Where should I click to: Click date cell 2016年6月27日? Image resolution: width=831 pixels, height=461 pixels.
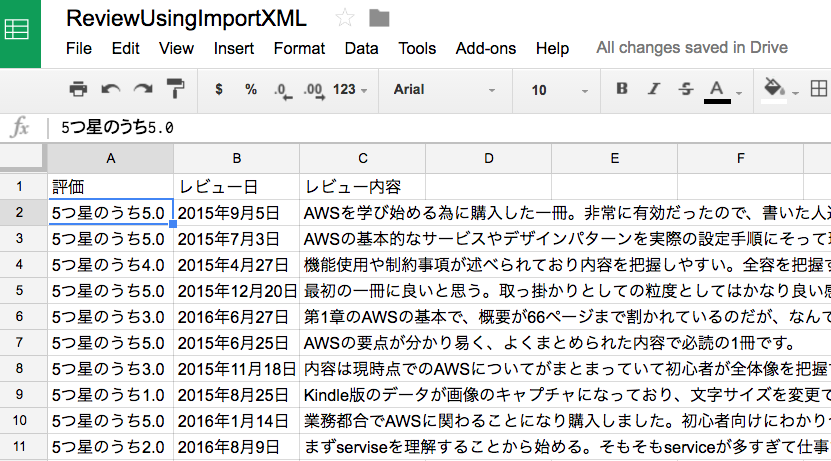[x=236, y=316]
